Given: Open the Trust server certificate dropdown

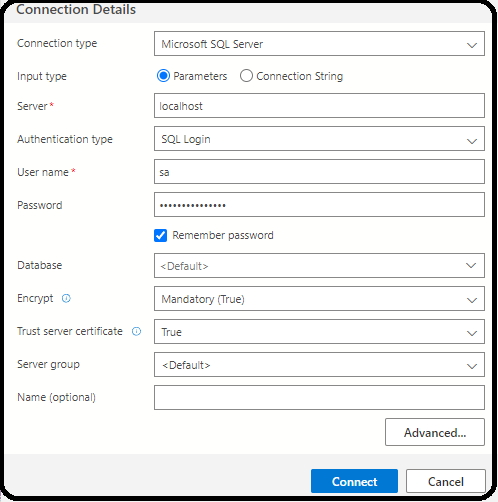Looking at the screenshot, I should tap(319, 332).
